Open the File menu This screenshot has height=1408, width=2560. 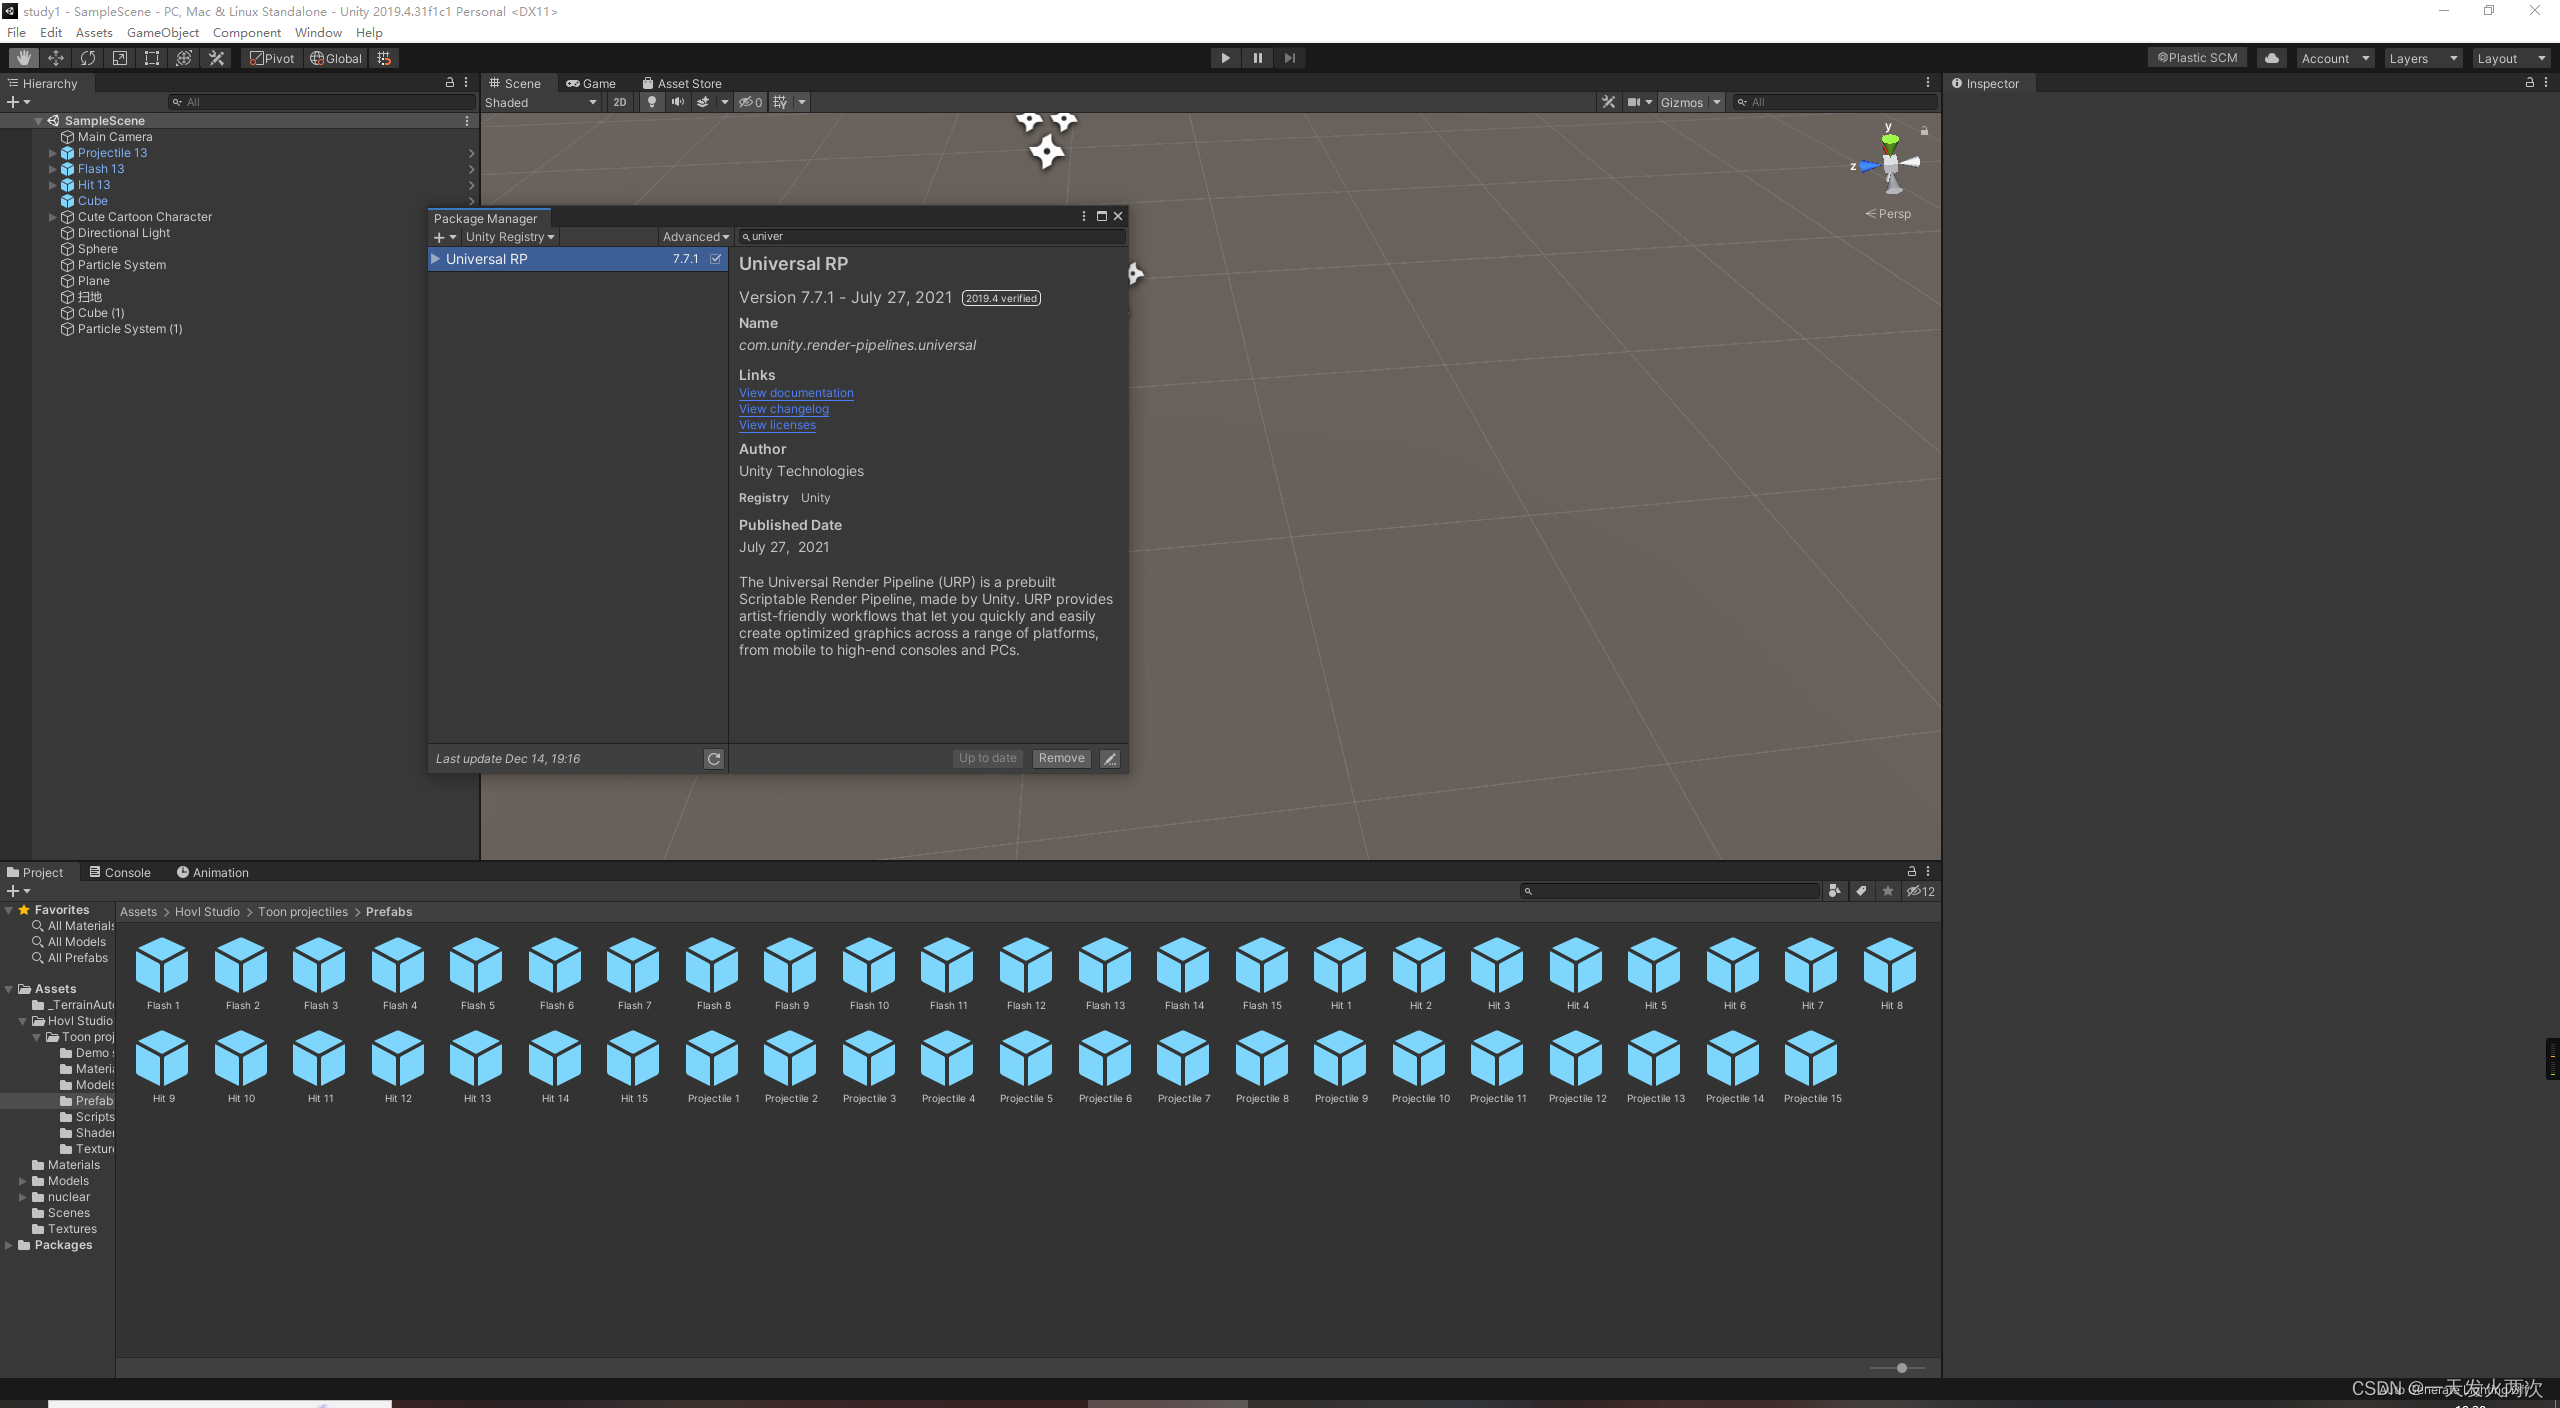pyautogui.click(x=17, y=32)
